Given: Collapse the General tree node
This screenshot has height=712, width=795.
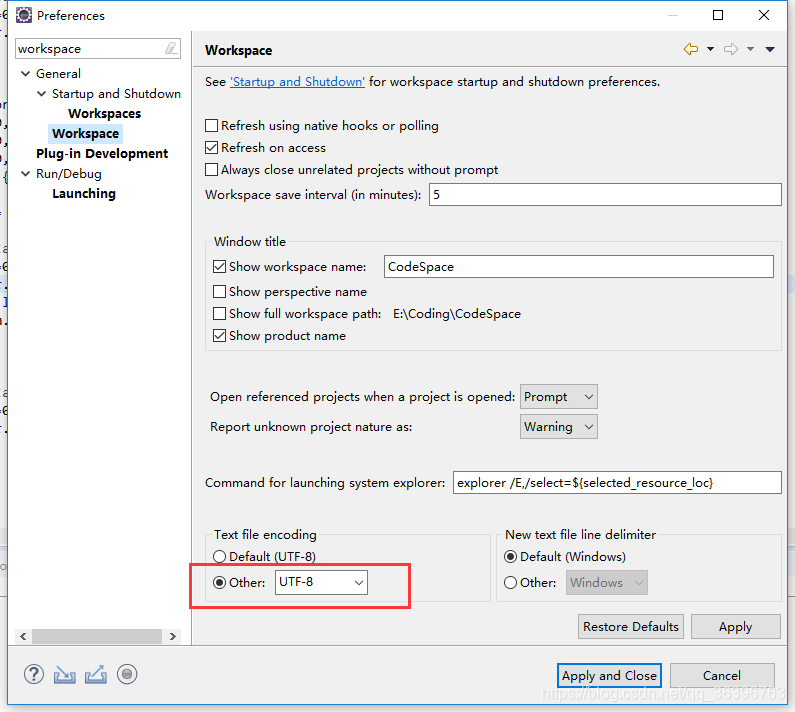Looking at the screenshot, I should coord(25,74).
